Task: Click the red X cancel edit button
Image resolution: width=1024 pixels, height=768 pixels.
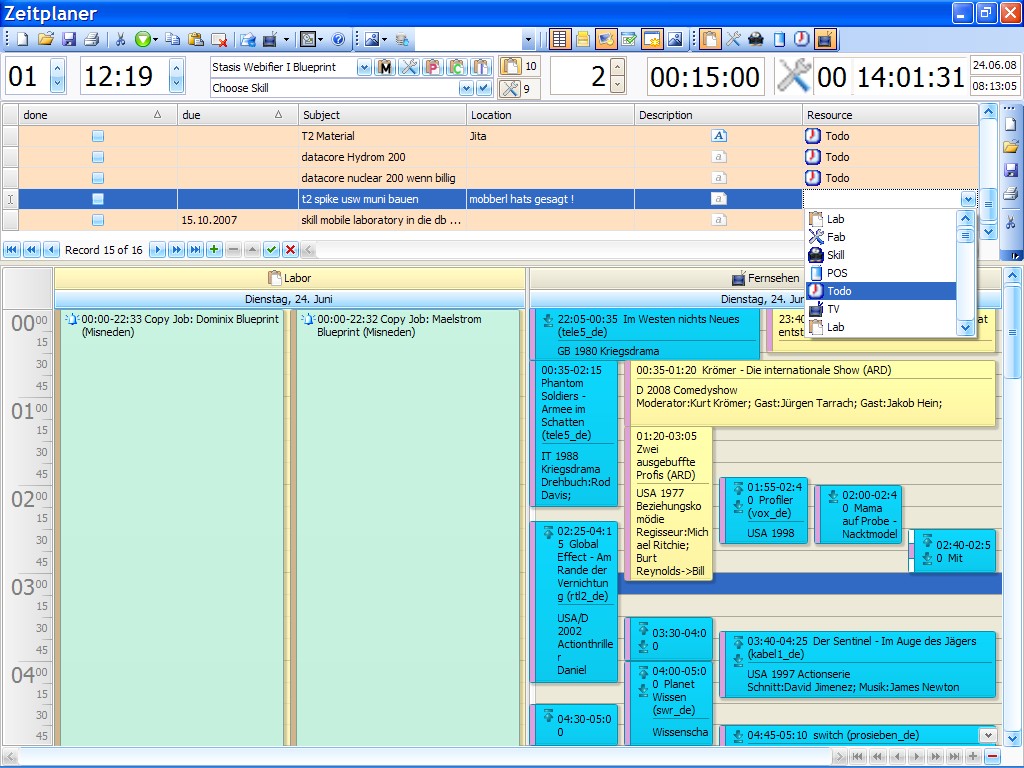Action: [x=290, y=250]
